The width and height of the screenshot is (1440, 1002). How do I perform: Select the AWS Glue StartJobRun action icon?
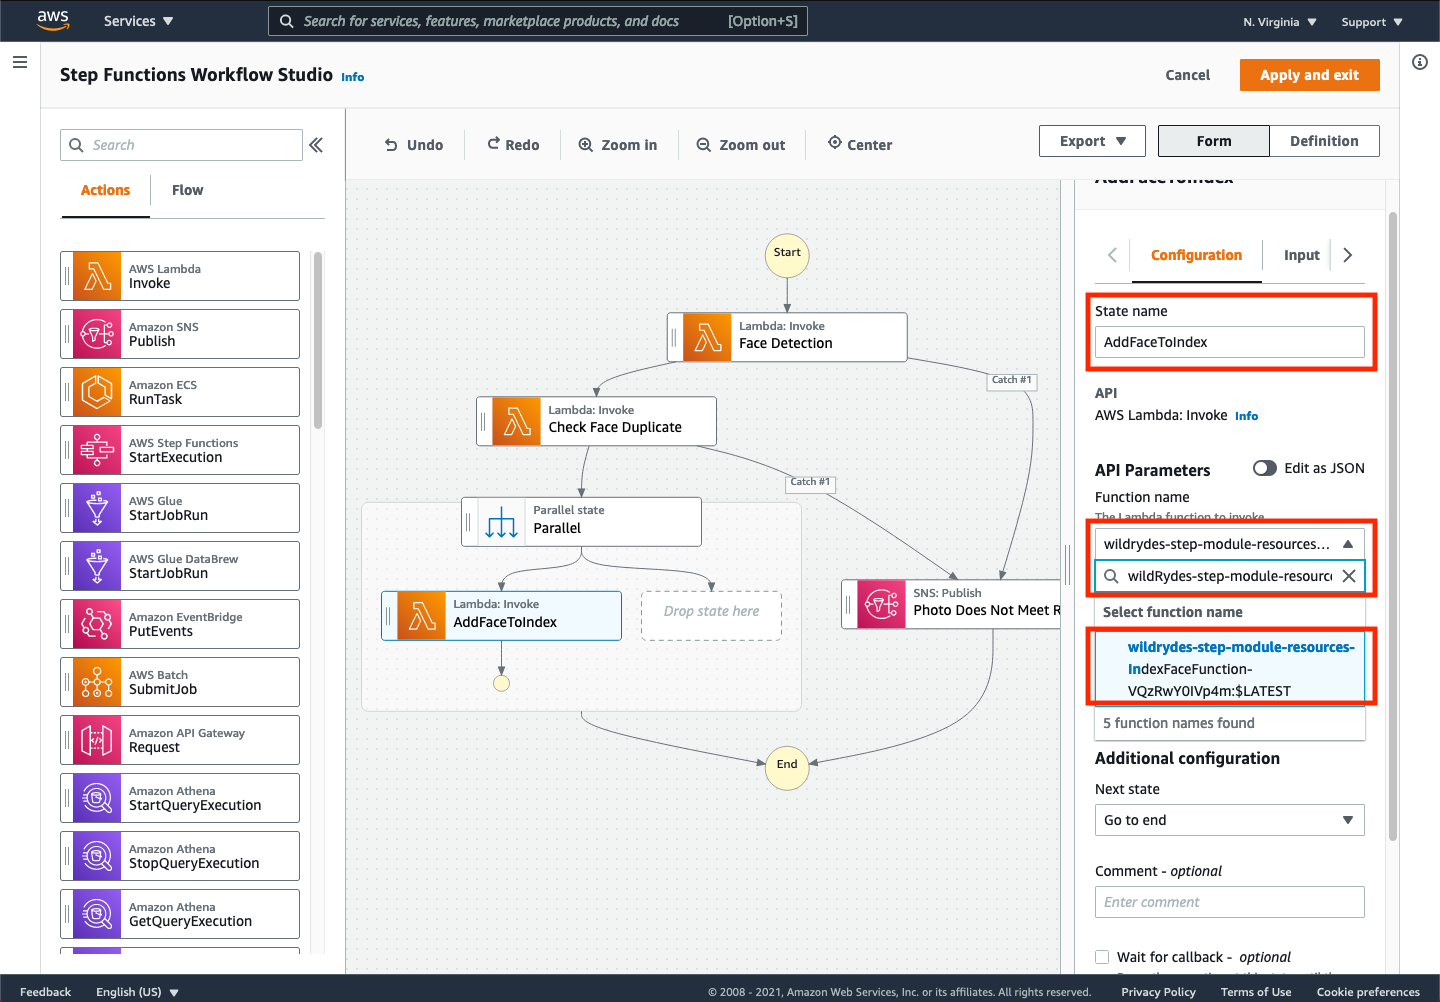97,508
